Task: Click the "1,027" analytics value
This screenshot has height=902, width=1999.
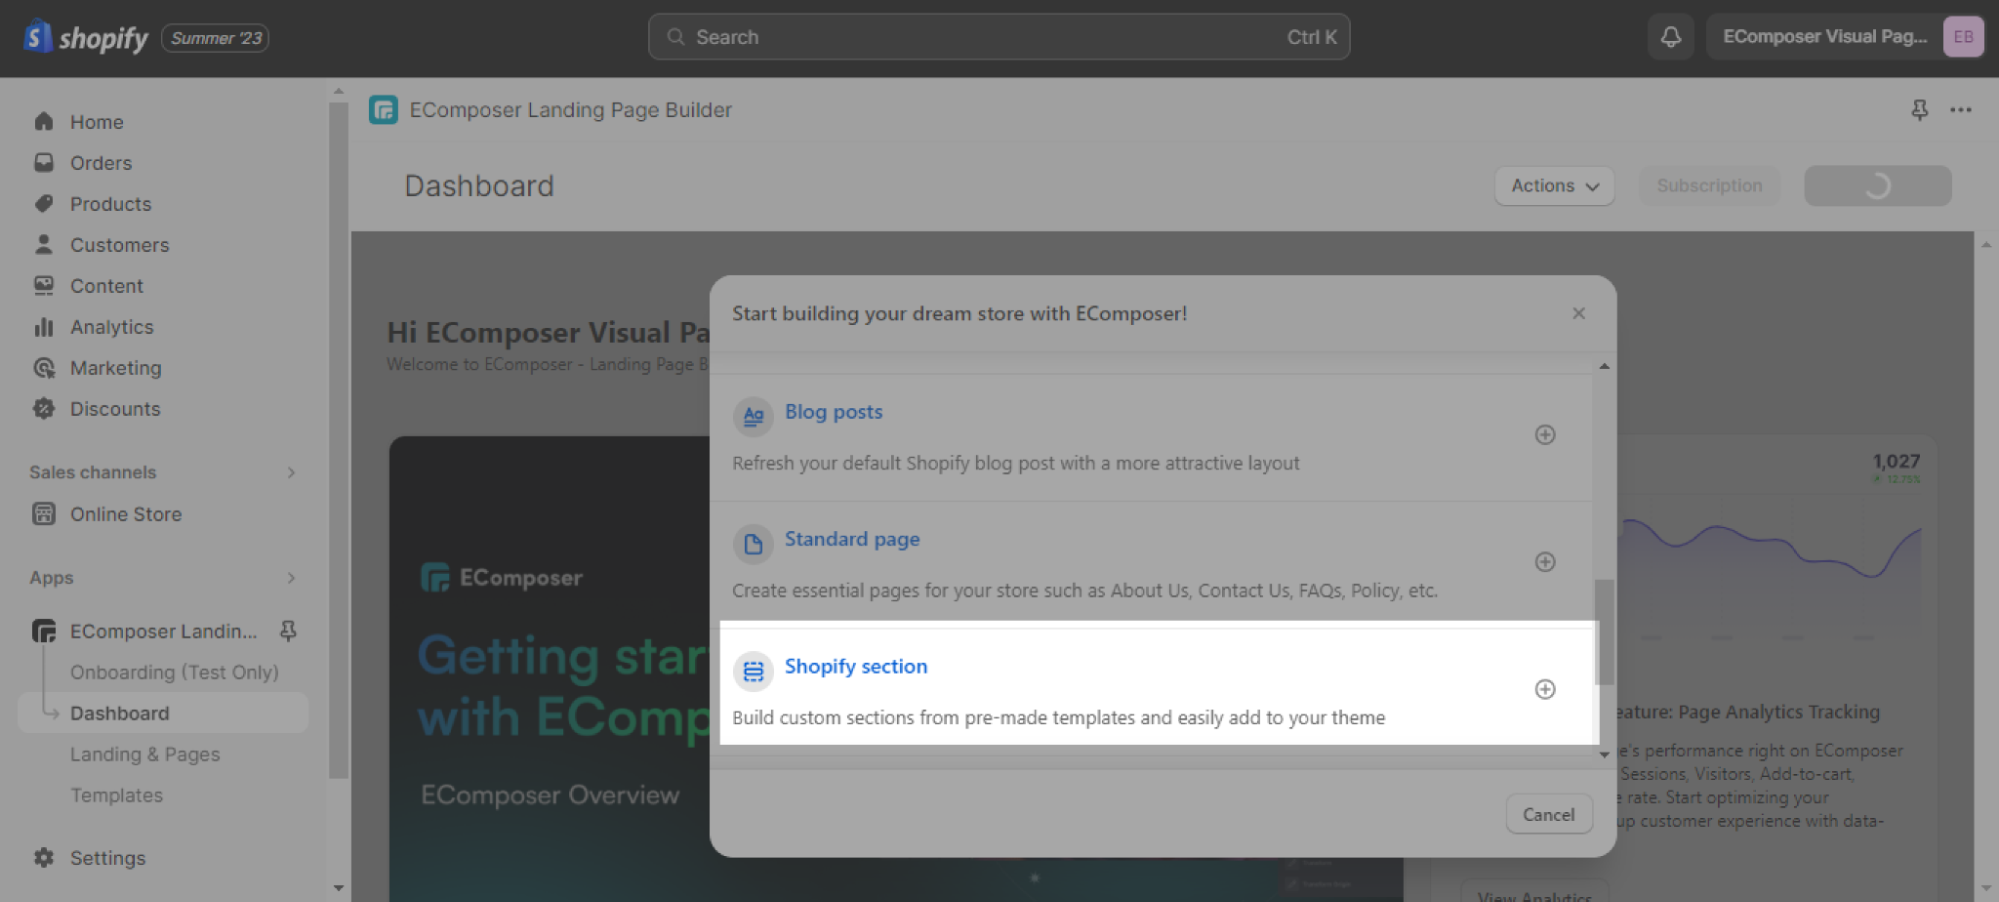Action: click(1896, 461)
